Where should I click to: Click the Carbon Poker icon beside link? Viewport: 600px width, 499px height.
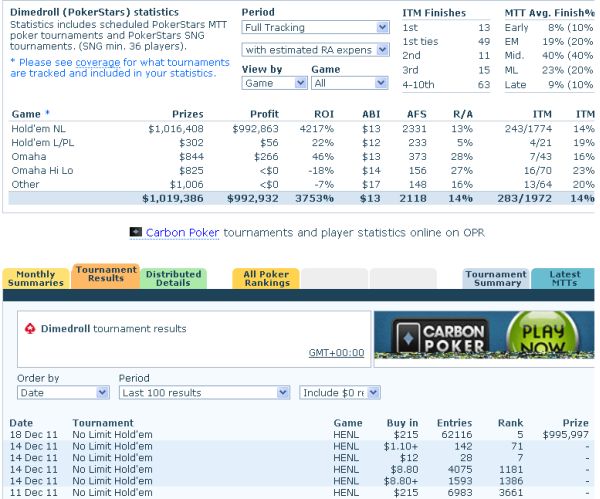[x=136, y=232]
